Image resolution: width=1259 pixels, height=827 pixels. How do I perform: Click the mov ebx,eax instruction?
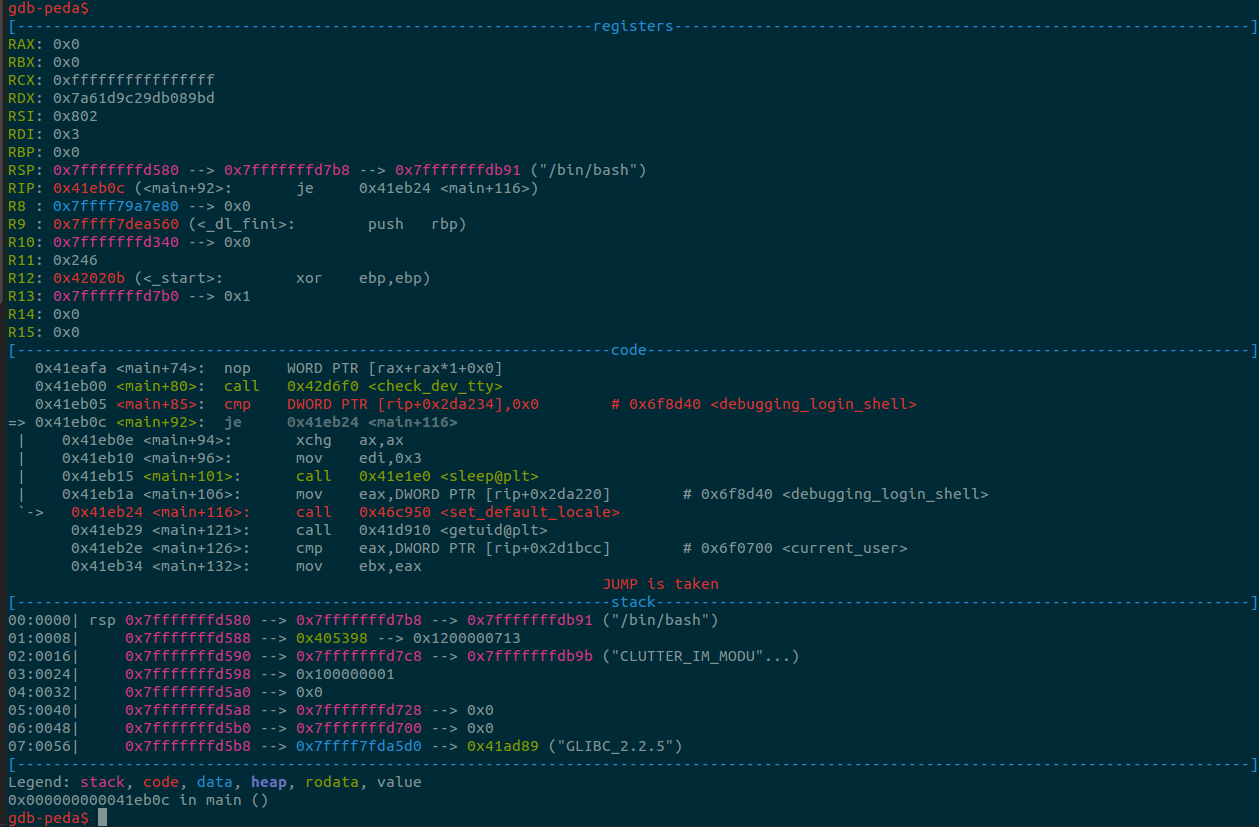coord(359,566)
